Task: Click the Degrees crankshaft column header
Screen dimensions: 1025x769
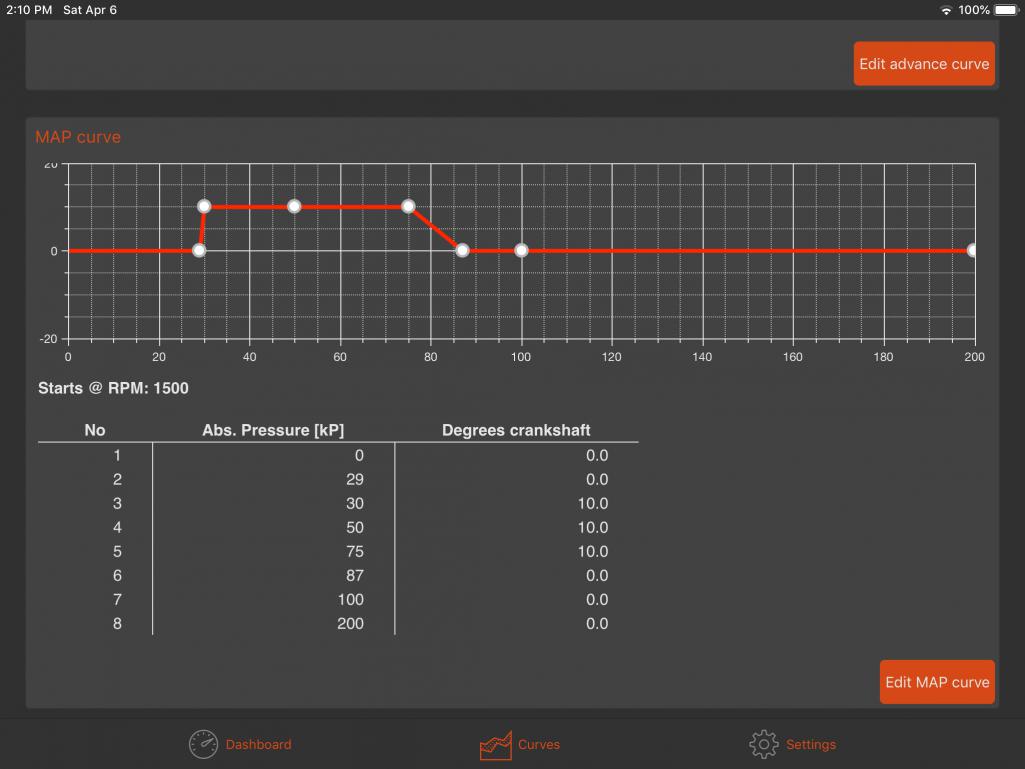Action: pos(516,430)
